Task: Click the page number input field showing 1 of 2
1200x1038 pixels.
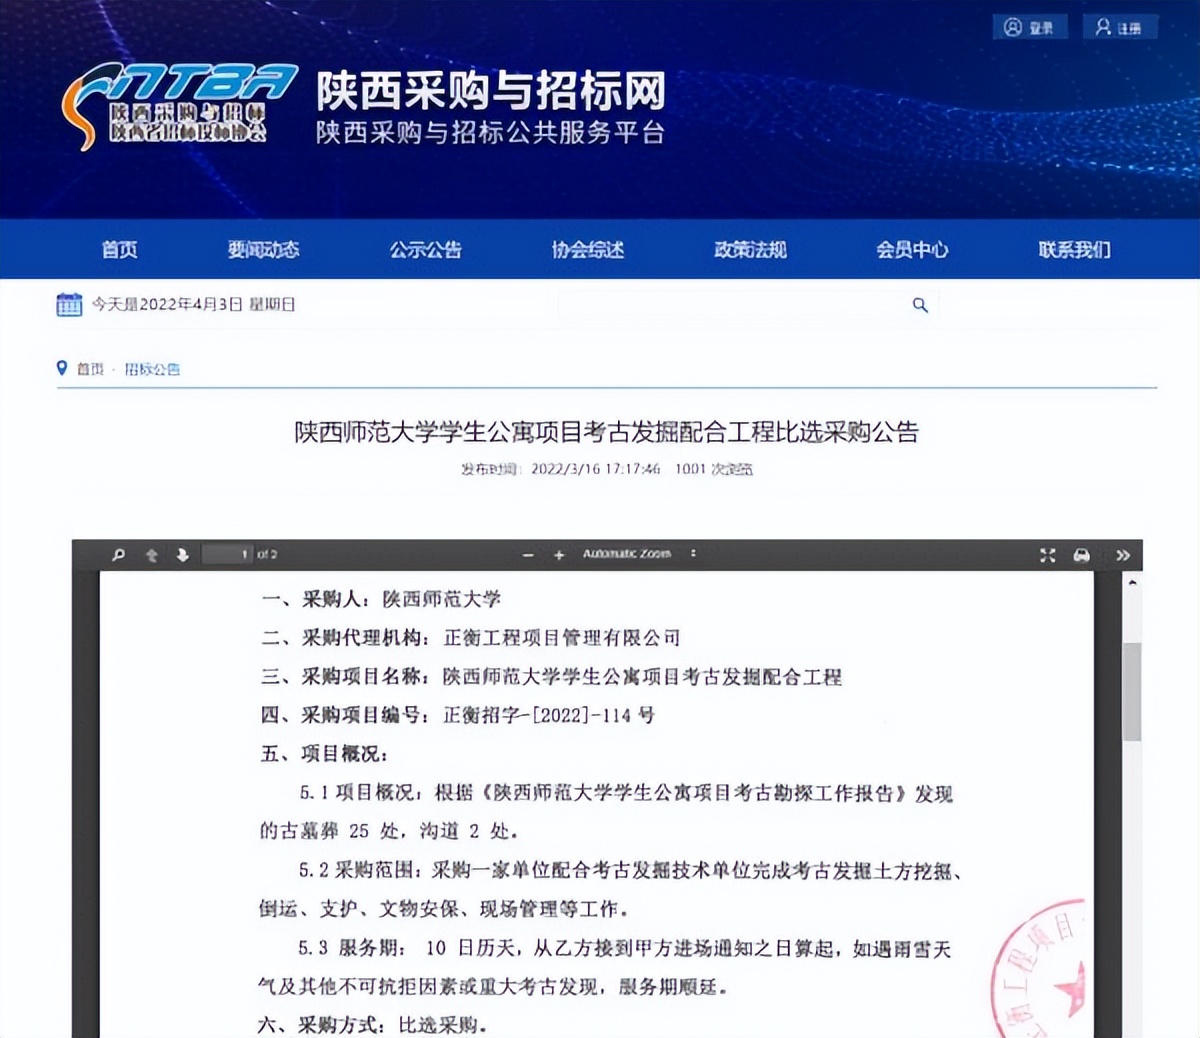Action: (227, 553)
